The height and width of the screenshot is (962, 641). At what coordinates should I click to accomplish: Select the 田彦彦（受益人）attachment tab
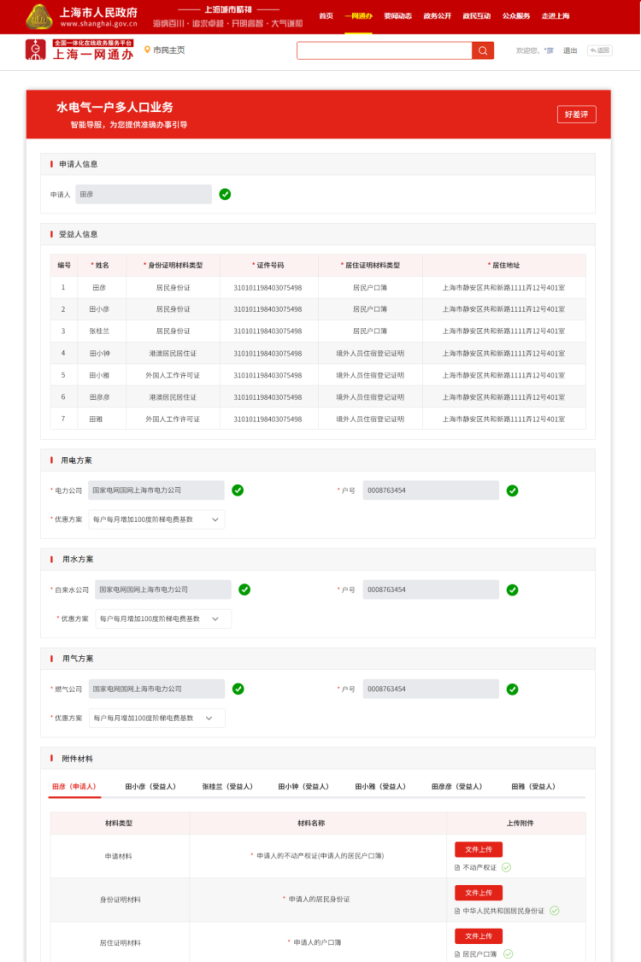pos(456,787)
